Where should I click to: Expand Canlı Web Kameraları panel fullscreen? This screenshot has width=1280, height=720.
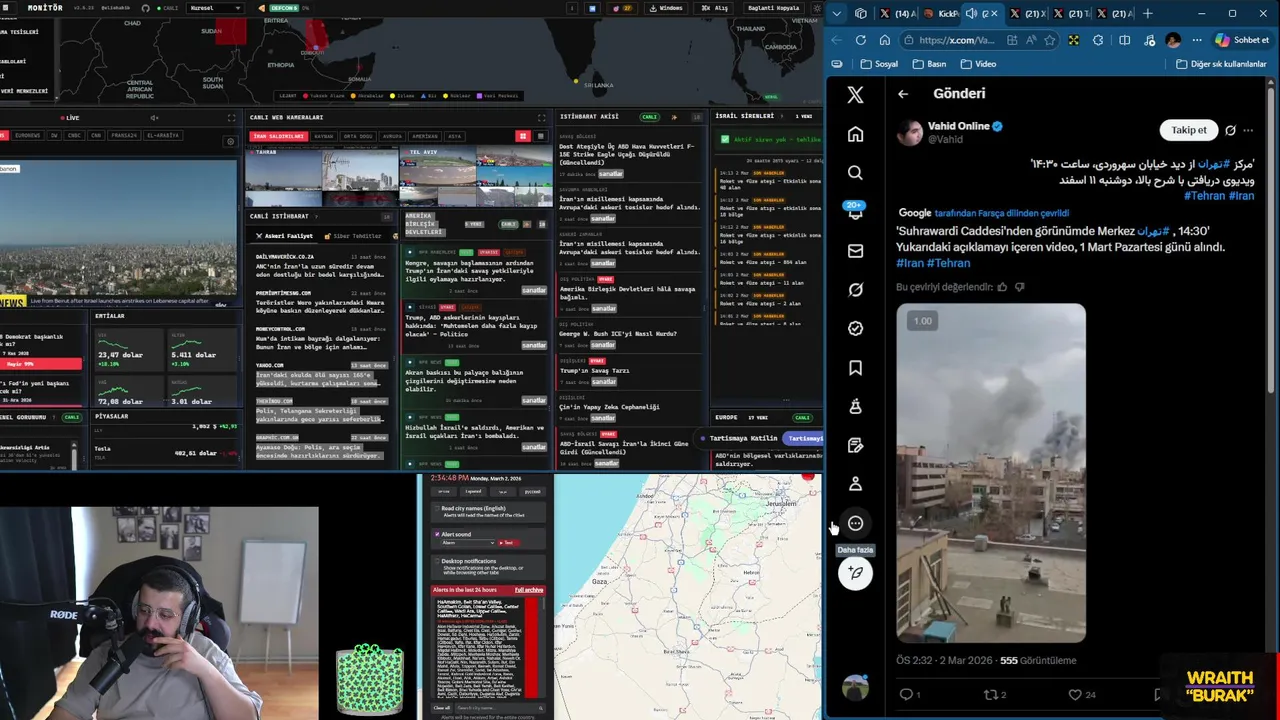coord(542,117)
